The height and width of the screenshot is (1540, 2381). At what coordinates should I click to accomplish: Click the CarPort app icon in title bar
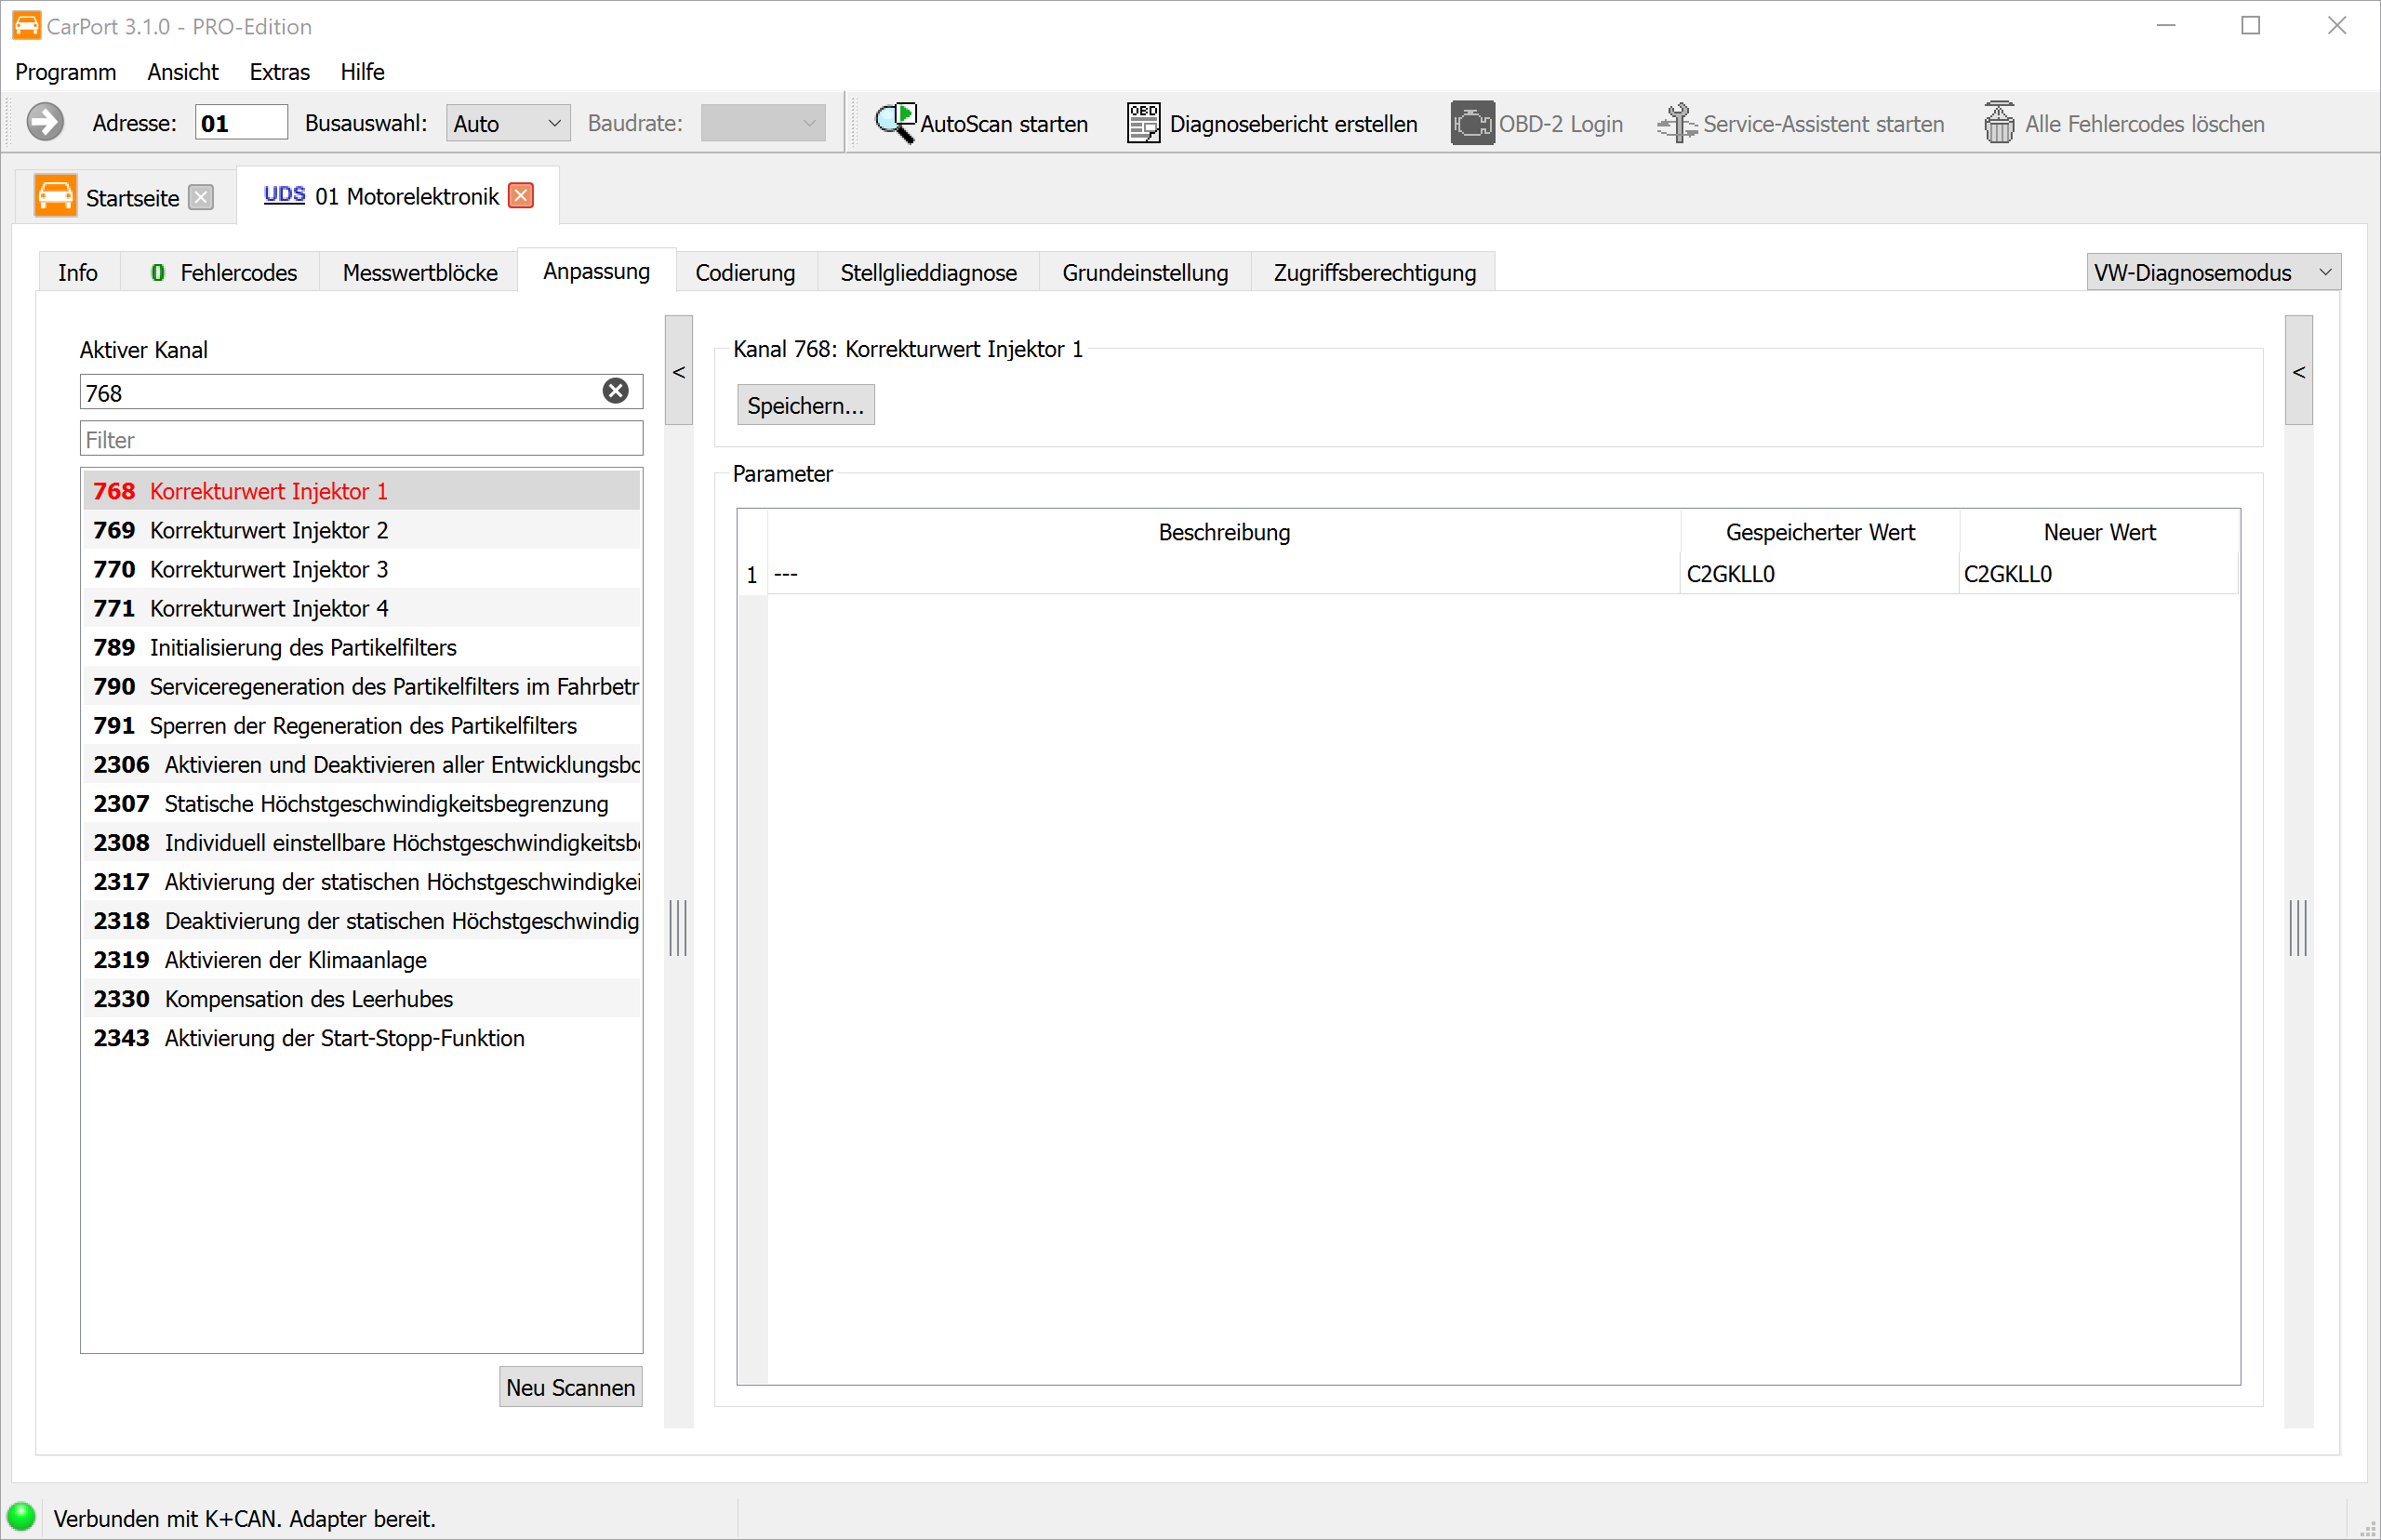[26, 25]
